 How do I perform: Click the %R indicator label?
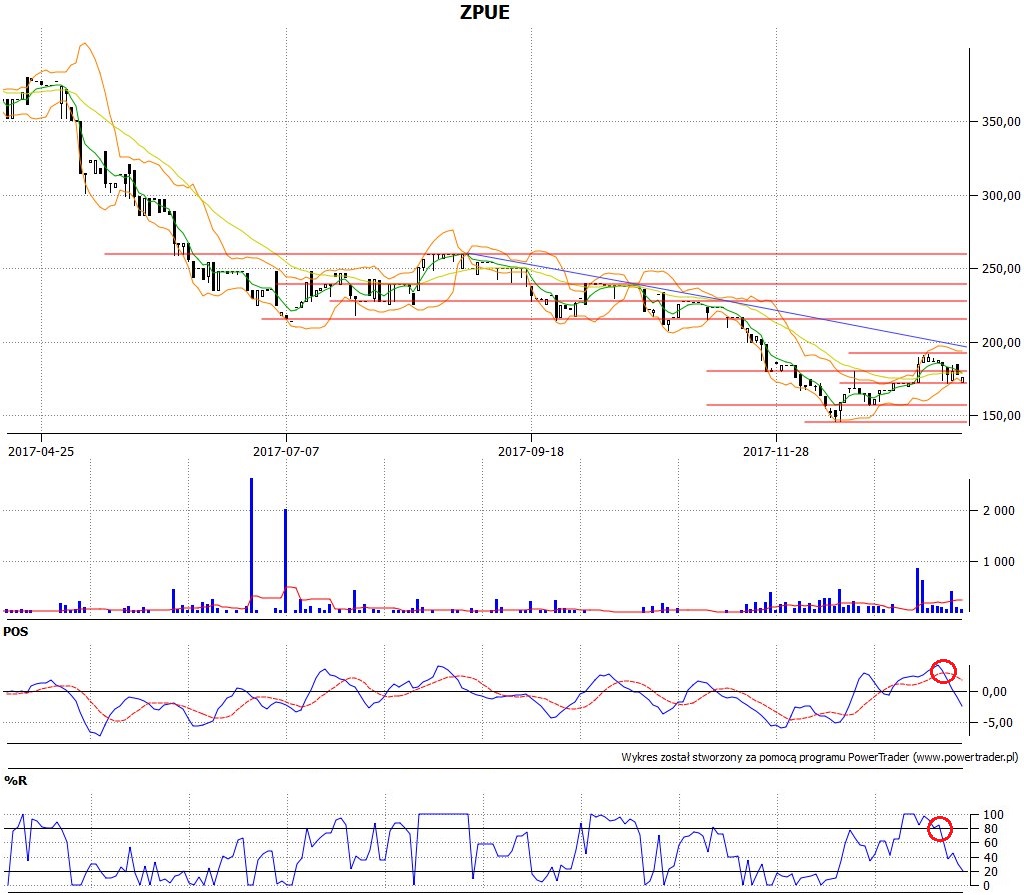coord(16,781)
